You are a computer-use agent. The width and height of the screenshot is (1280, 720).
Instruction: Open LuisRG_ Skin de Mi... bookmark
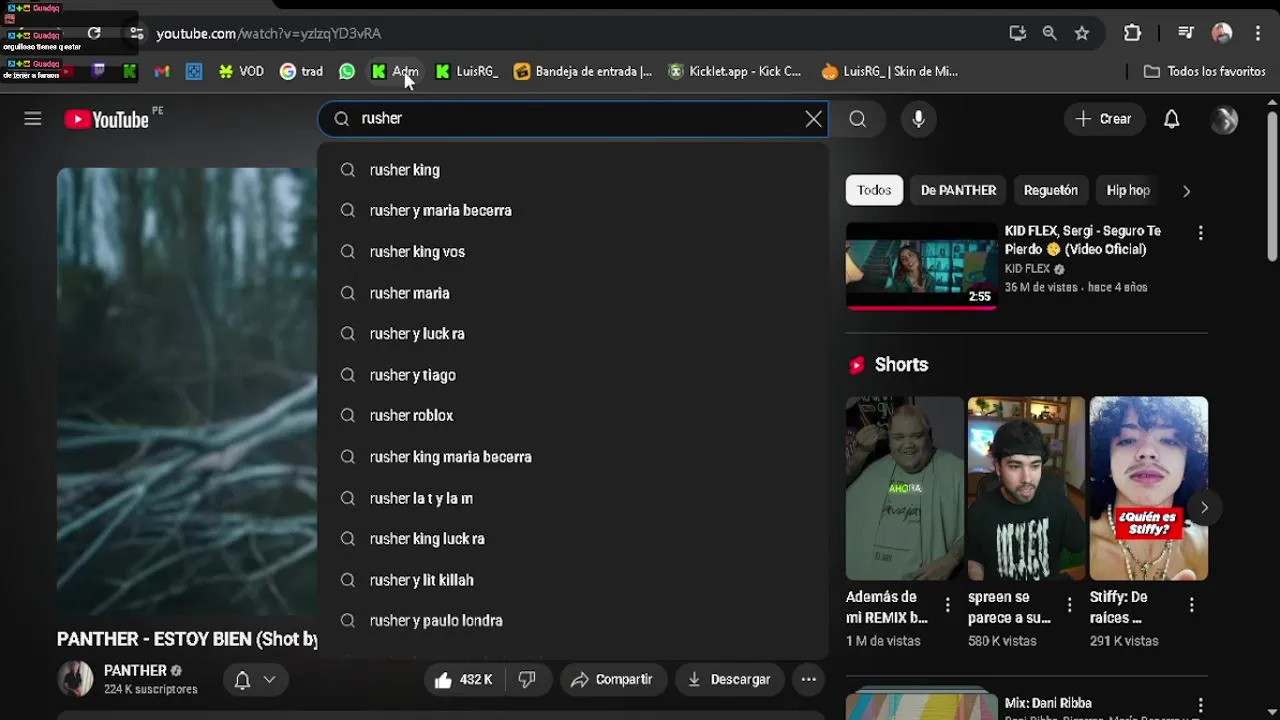(x=890, y=71)
